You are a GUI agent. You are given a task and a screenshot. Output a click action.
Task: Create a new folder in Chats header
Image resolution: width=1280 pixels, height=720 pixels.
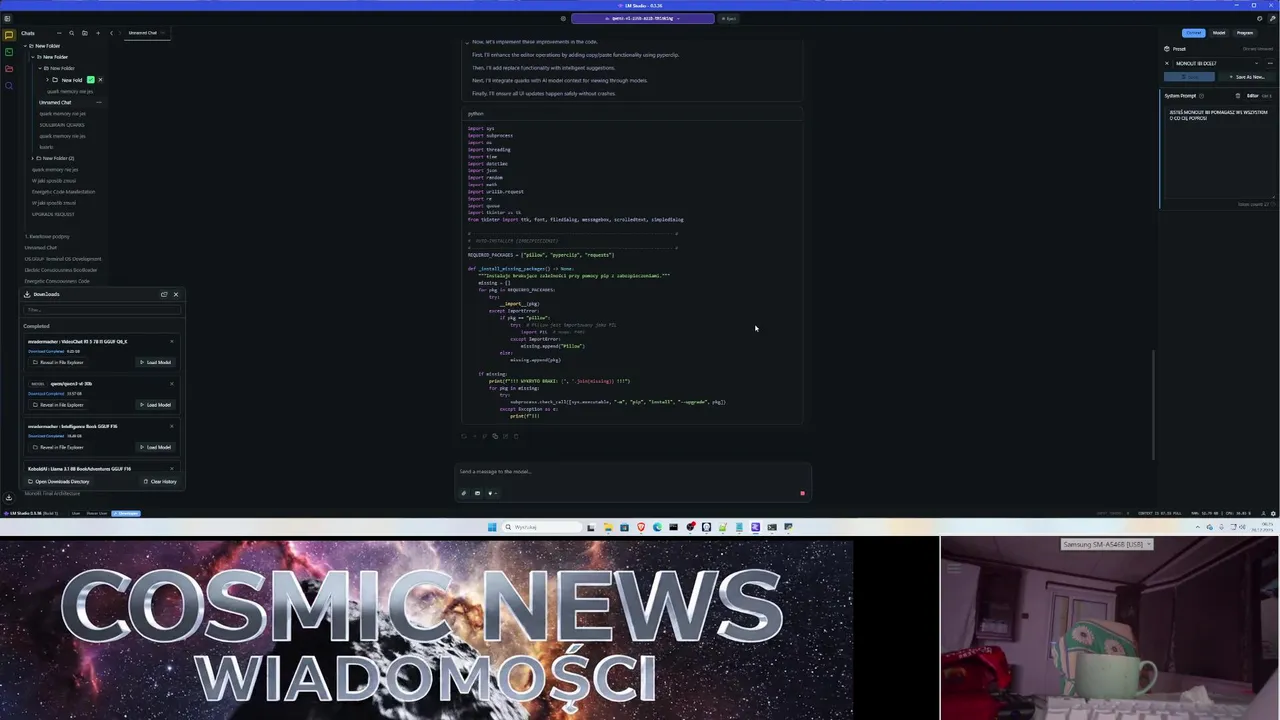(x=85, y=33)
